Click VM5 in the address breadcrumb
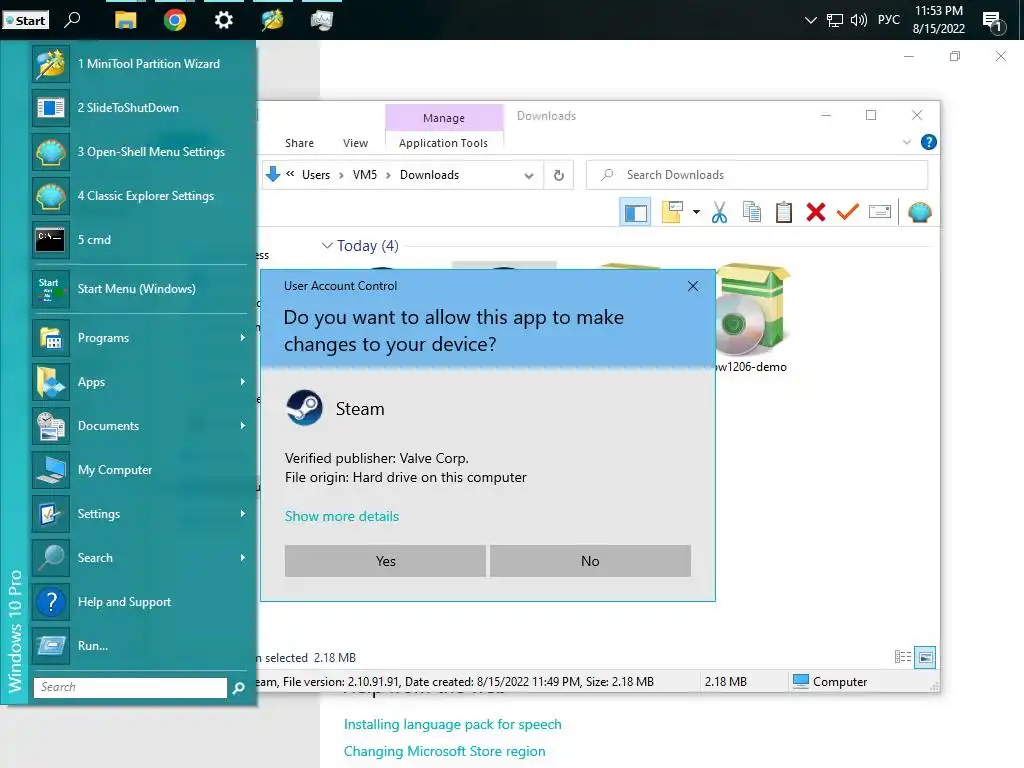 (365, 175)
